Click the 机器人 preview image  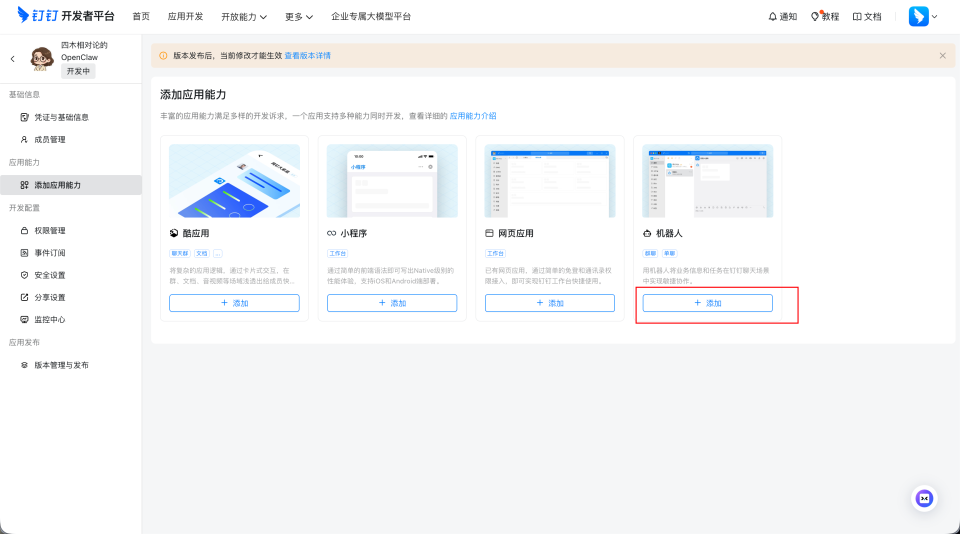pos(708,181)
